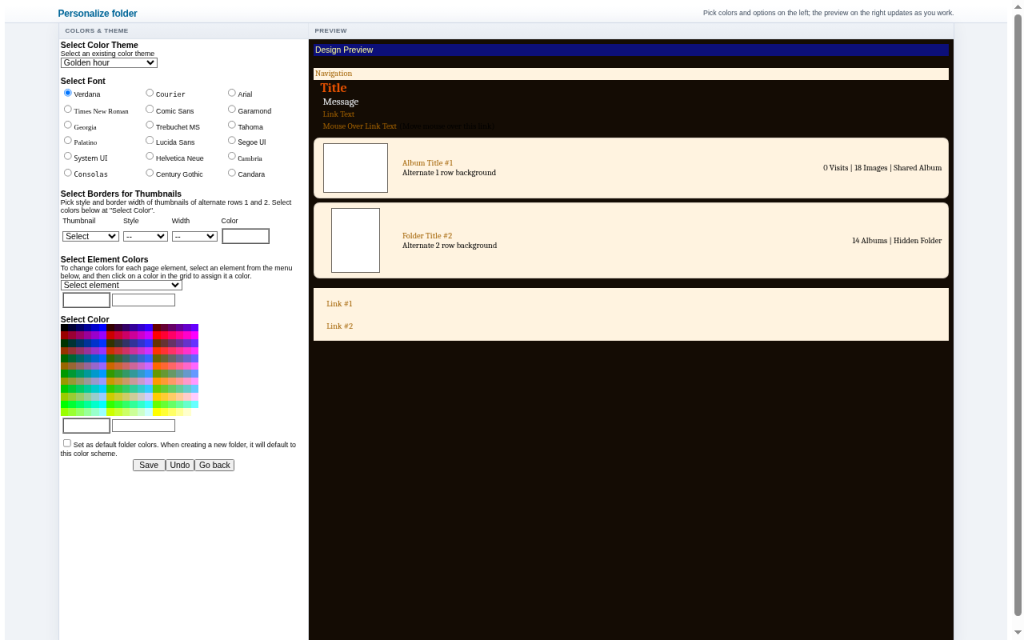Open the Thumbnail Select dropdown
1024x640 pixels.
[90, 236]
